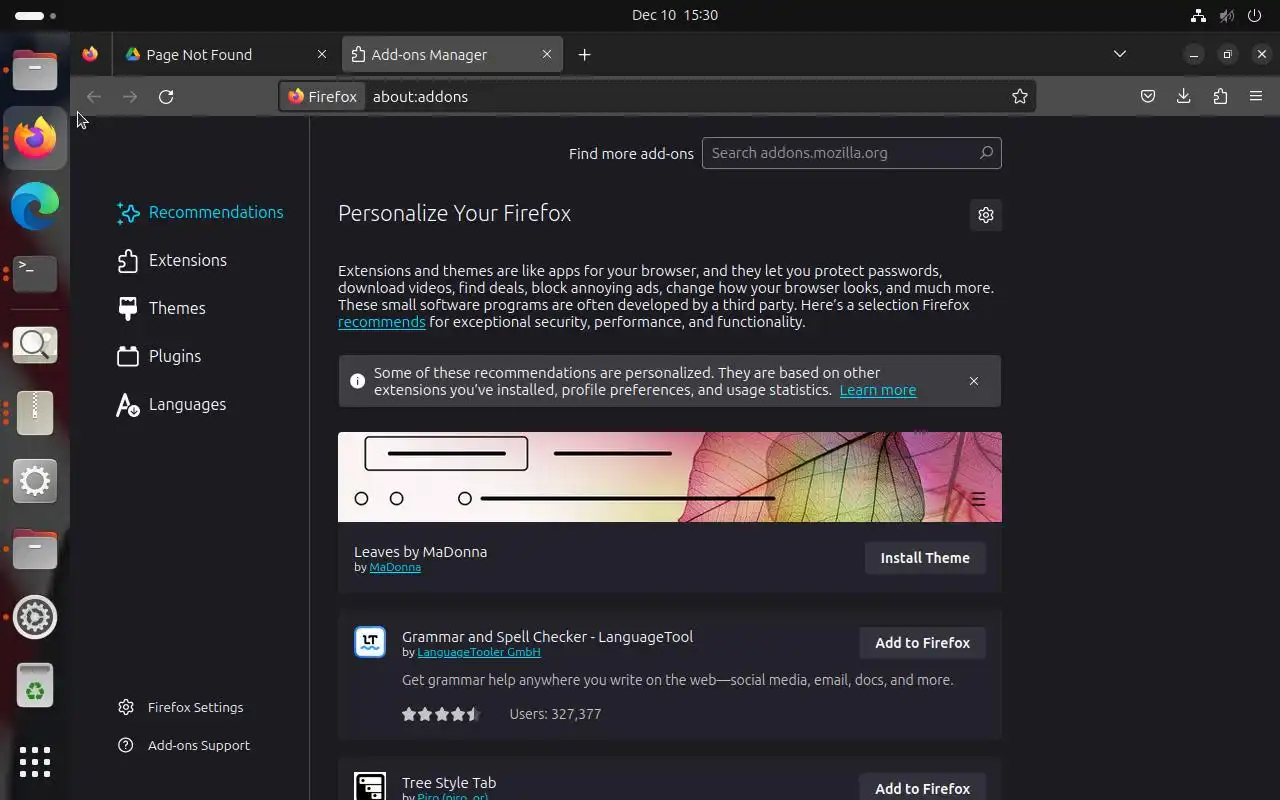Open the Recommendations category
Image resolution: width=1280 pixels, height=800 pixels.
200,212
